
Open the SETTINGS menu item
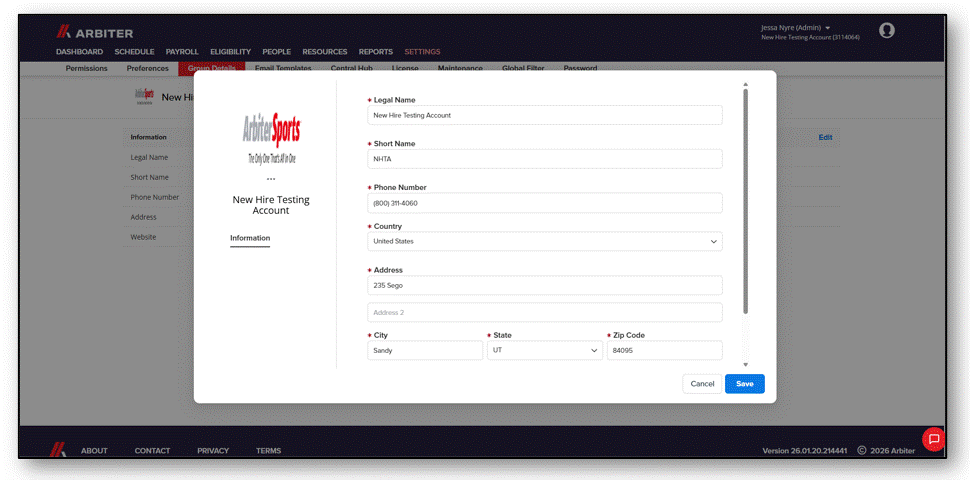pos(423,52)
